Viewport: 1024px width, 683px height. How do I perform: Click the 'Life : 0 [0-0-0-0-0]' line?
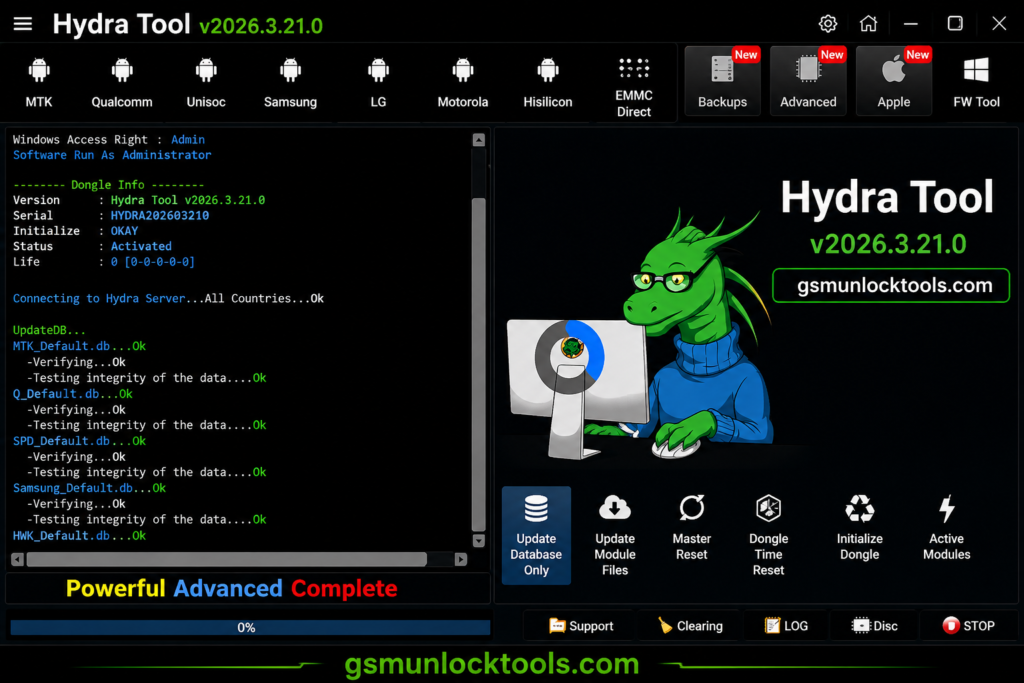click(x=104, y=262)
